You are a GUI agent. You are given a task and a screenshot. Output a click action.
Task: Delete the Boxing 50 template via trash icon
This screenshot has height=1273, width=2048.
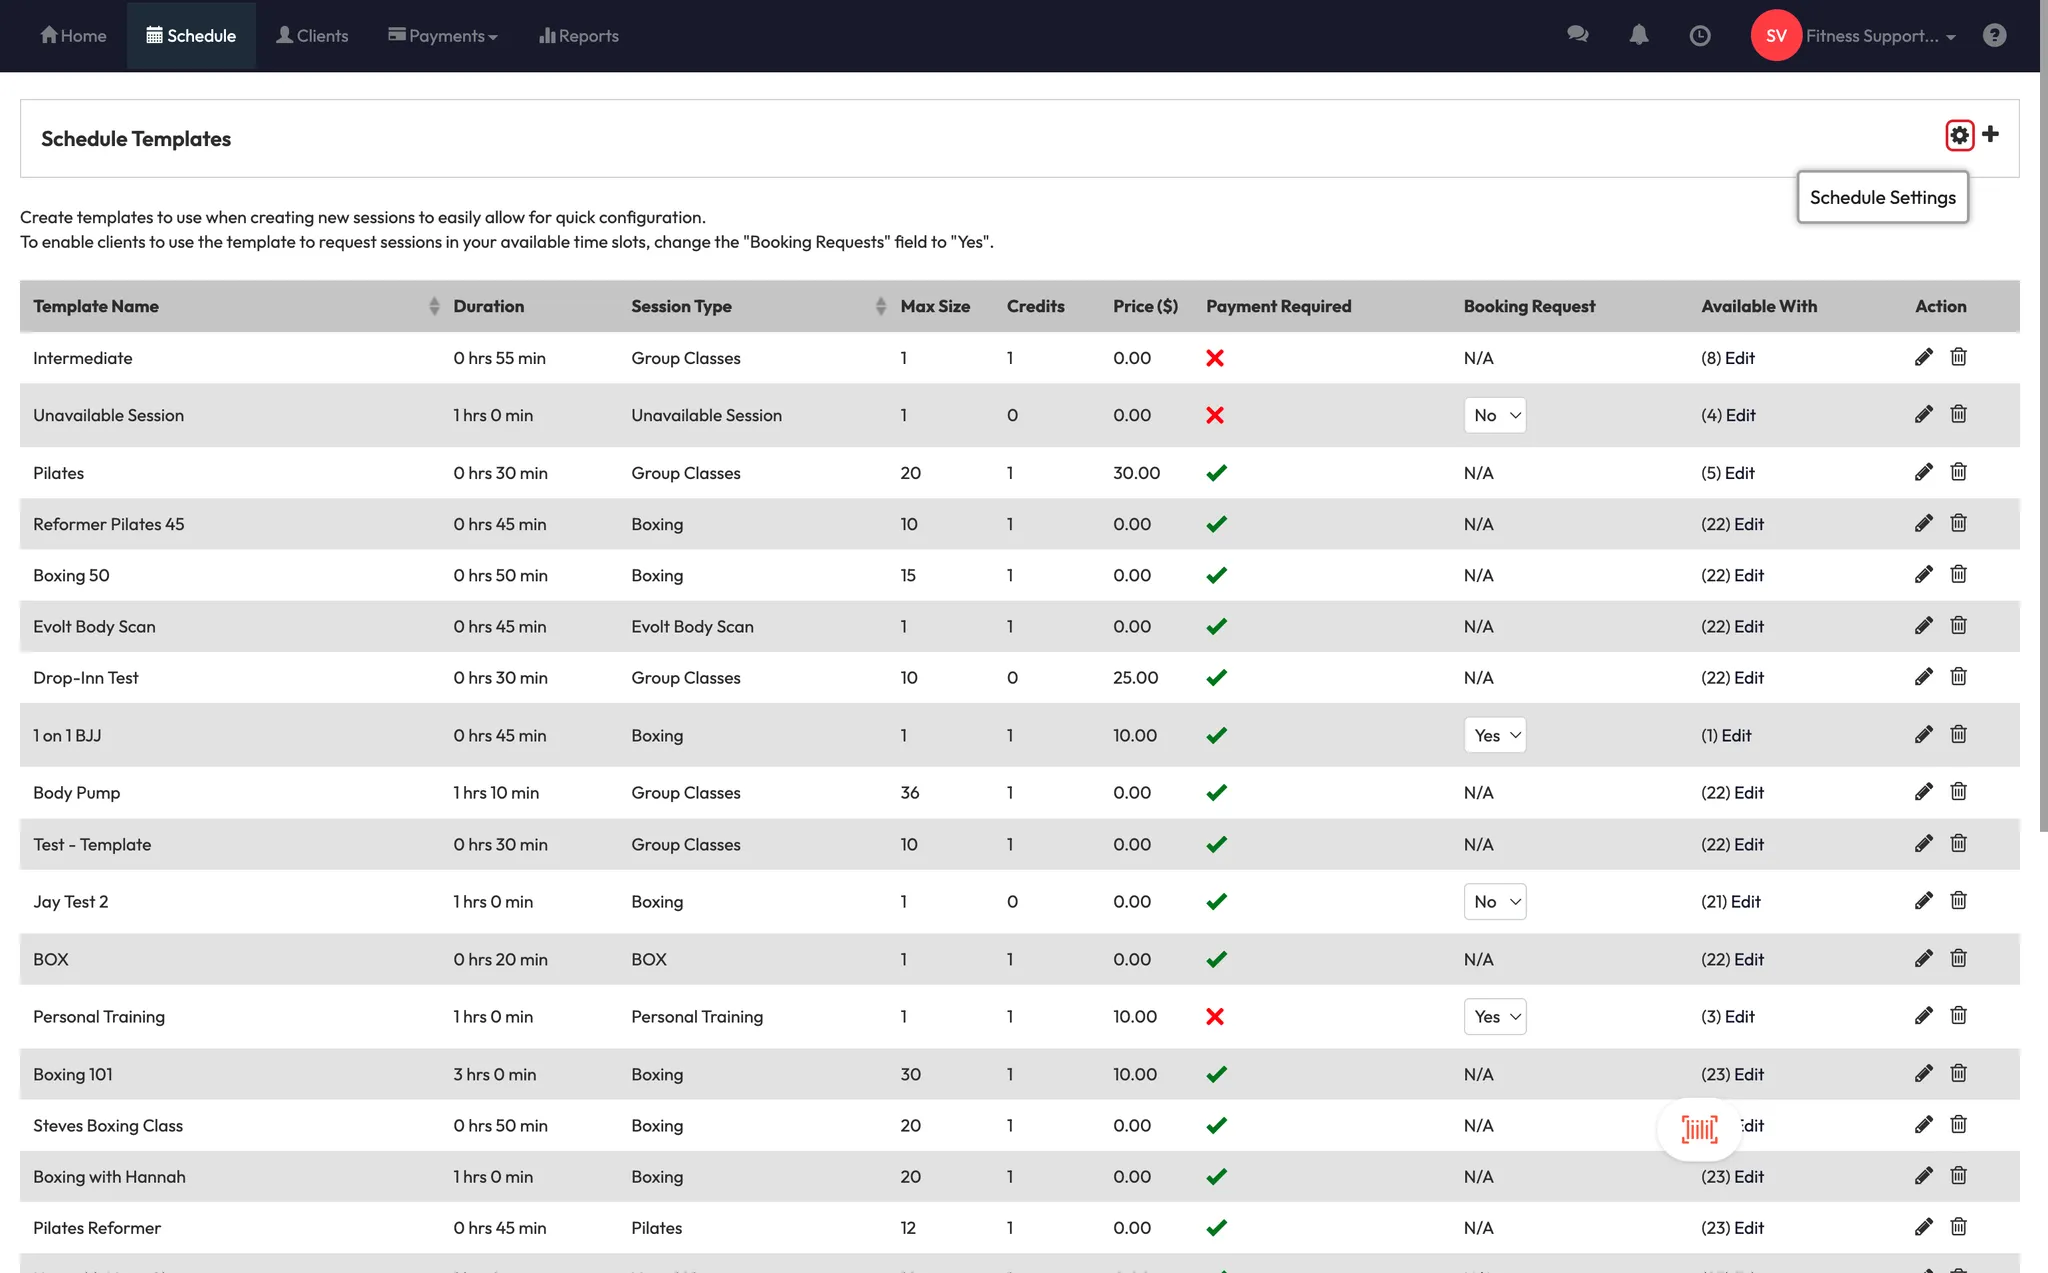click(1958, 574)
